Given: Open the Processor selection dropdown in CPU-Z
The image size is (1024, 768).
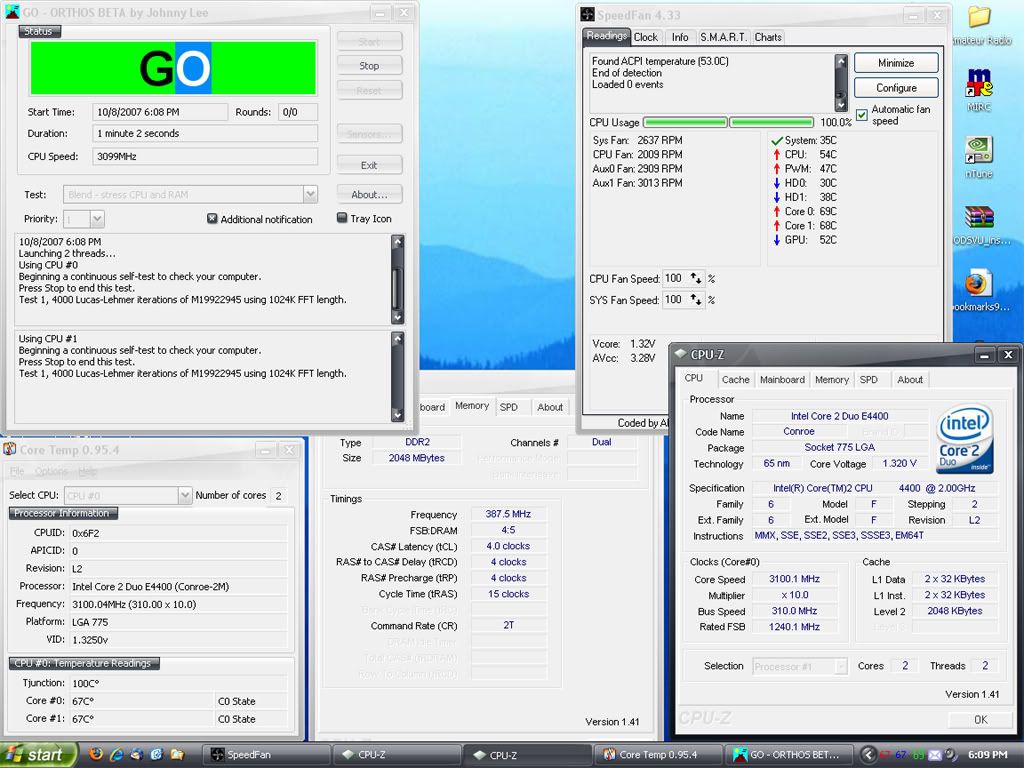Looking at the screenshot, I should pyautogui.click(x=840, y=666).
